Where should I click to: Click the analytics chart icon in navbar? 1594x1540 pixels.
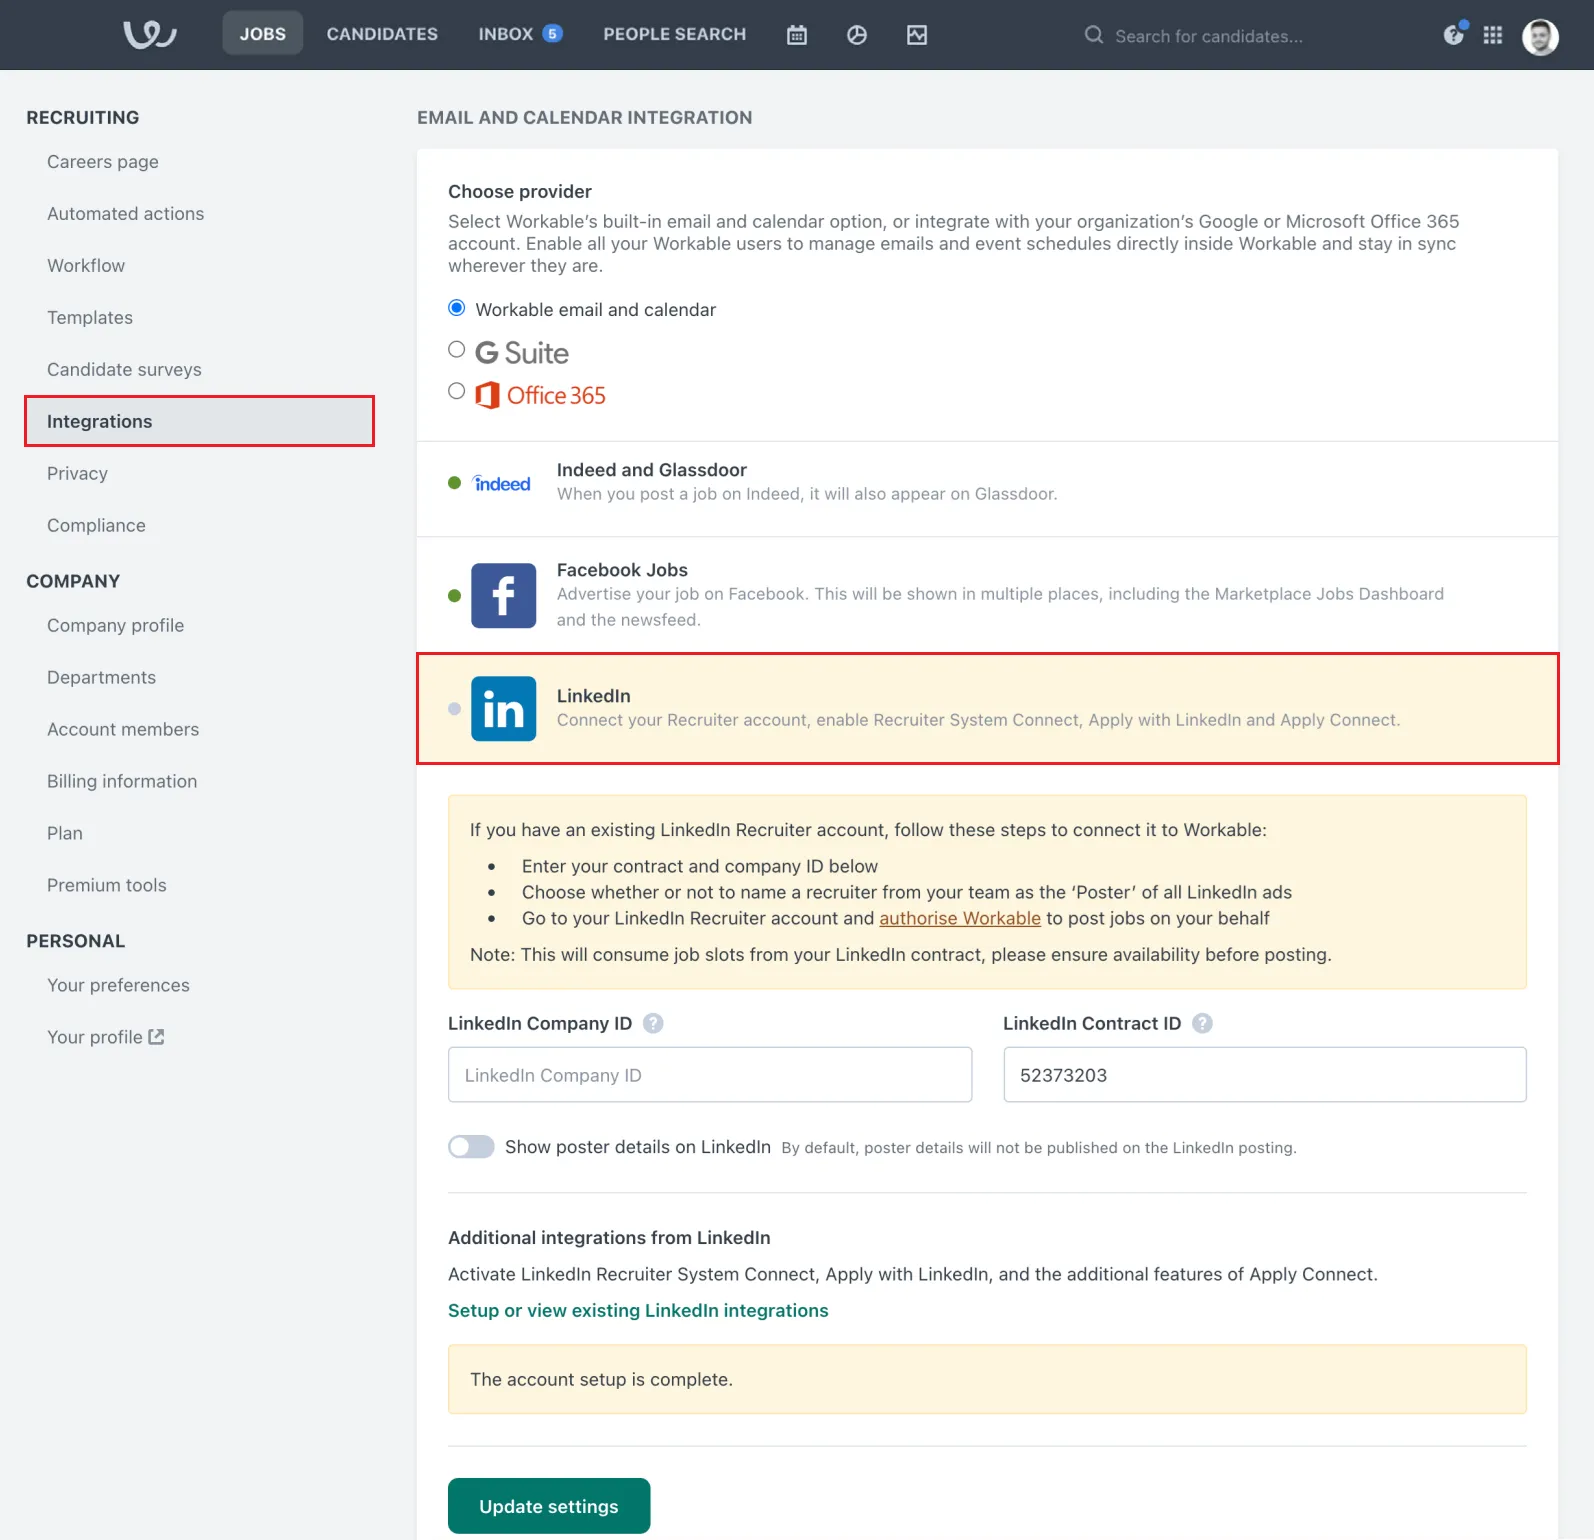[x=917, y=35]
